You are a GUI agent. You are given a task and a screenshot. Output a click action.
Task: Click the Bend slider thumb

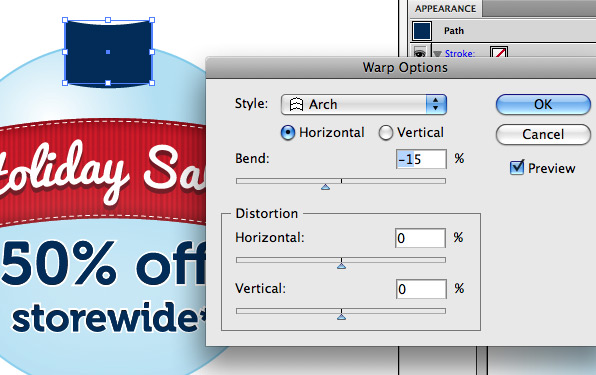[x=325, y=187]
